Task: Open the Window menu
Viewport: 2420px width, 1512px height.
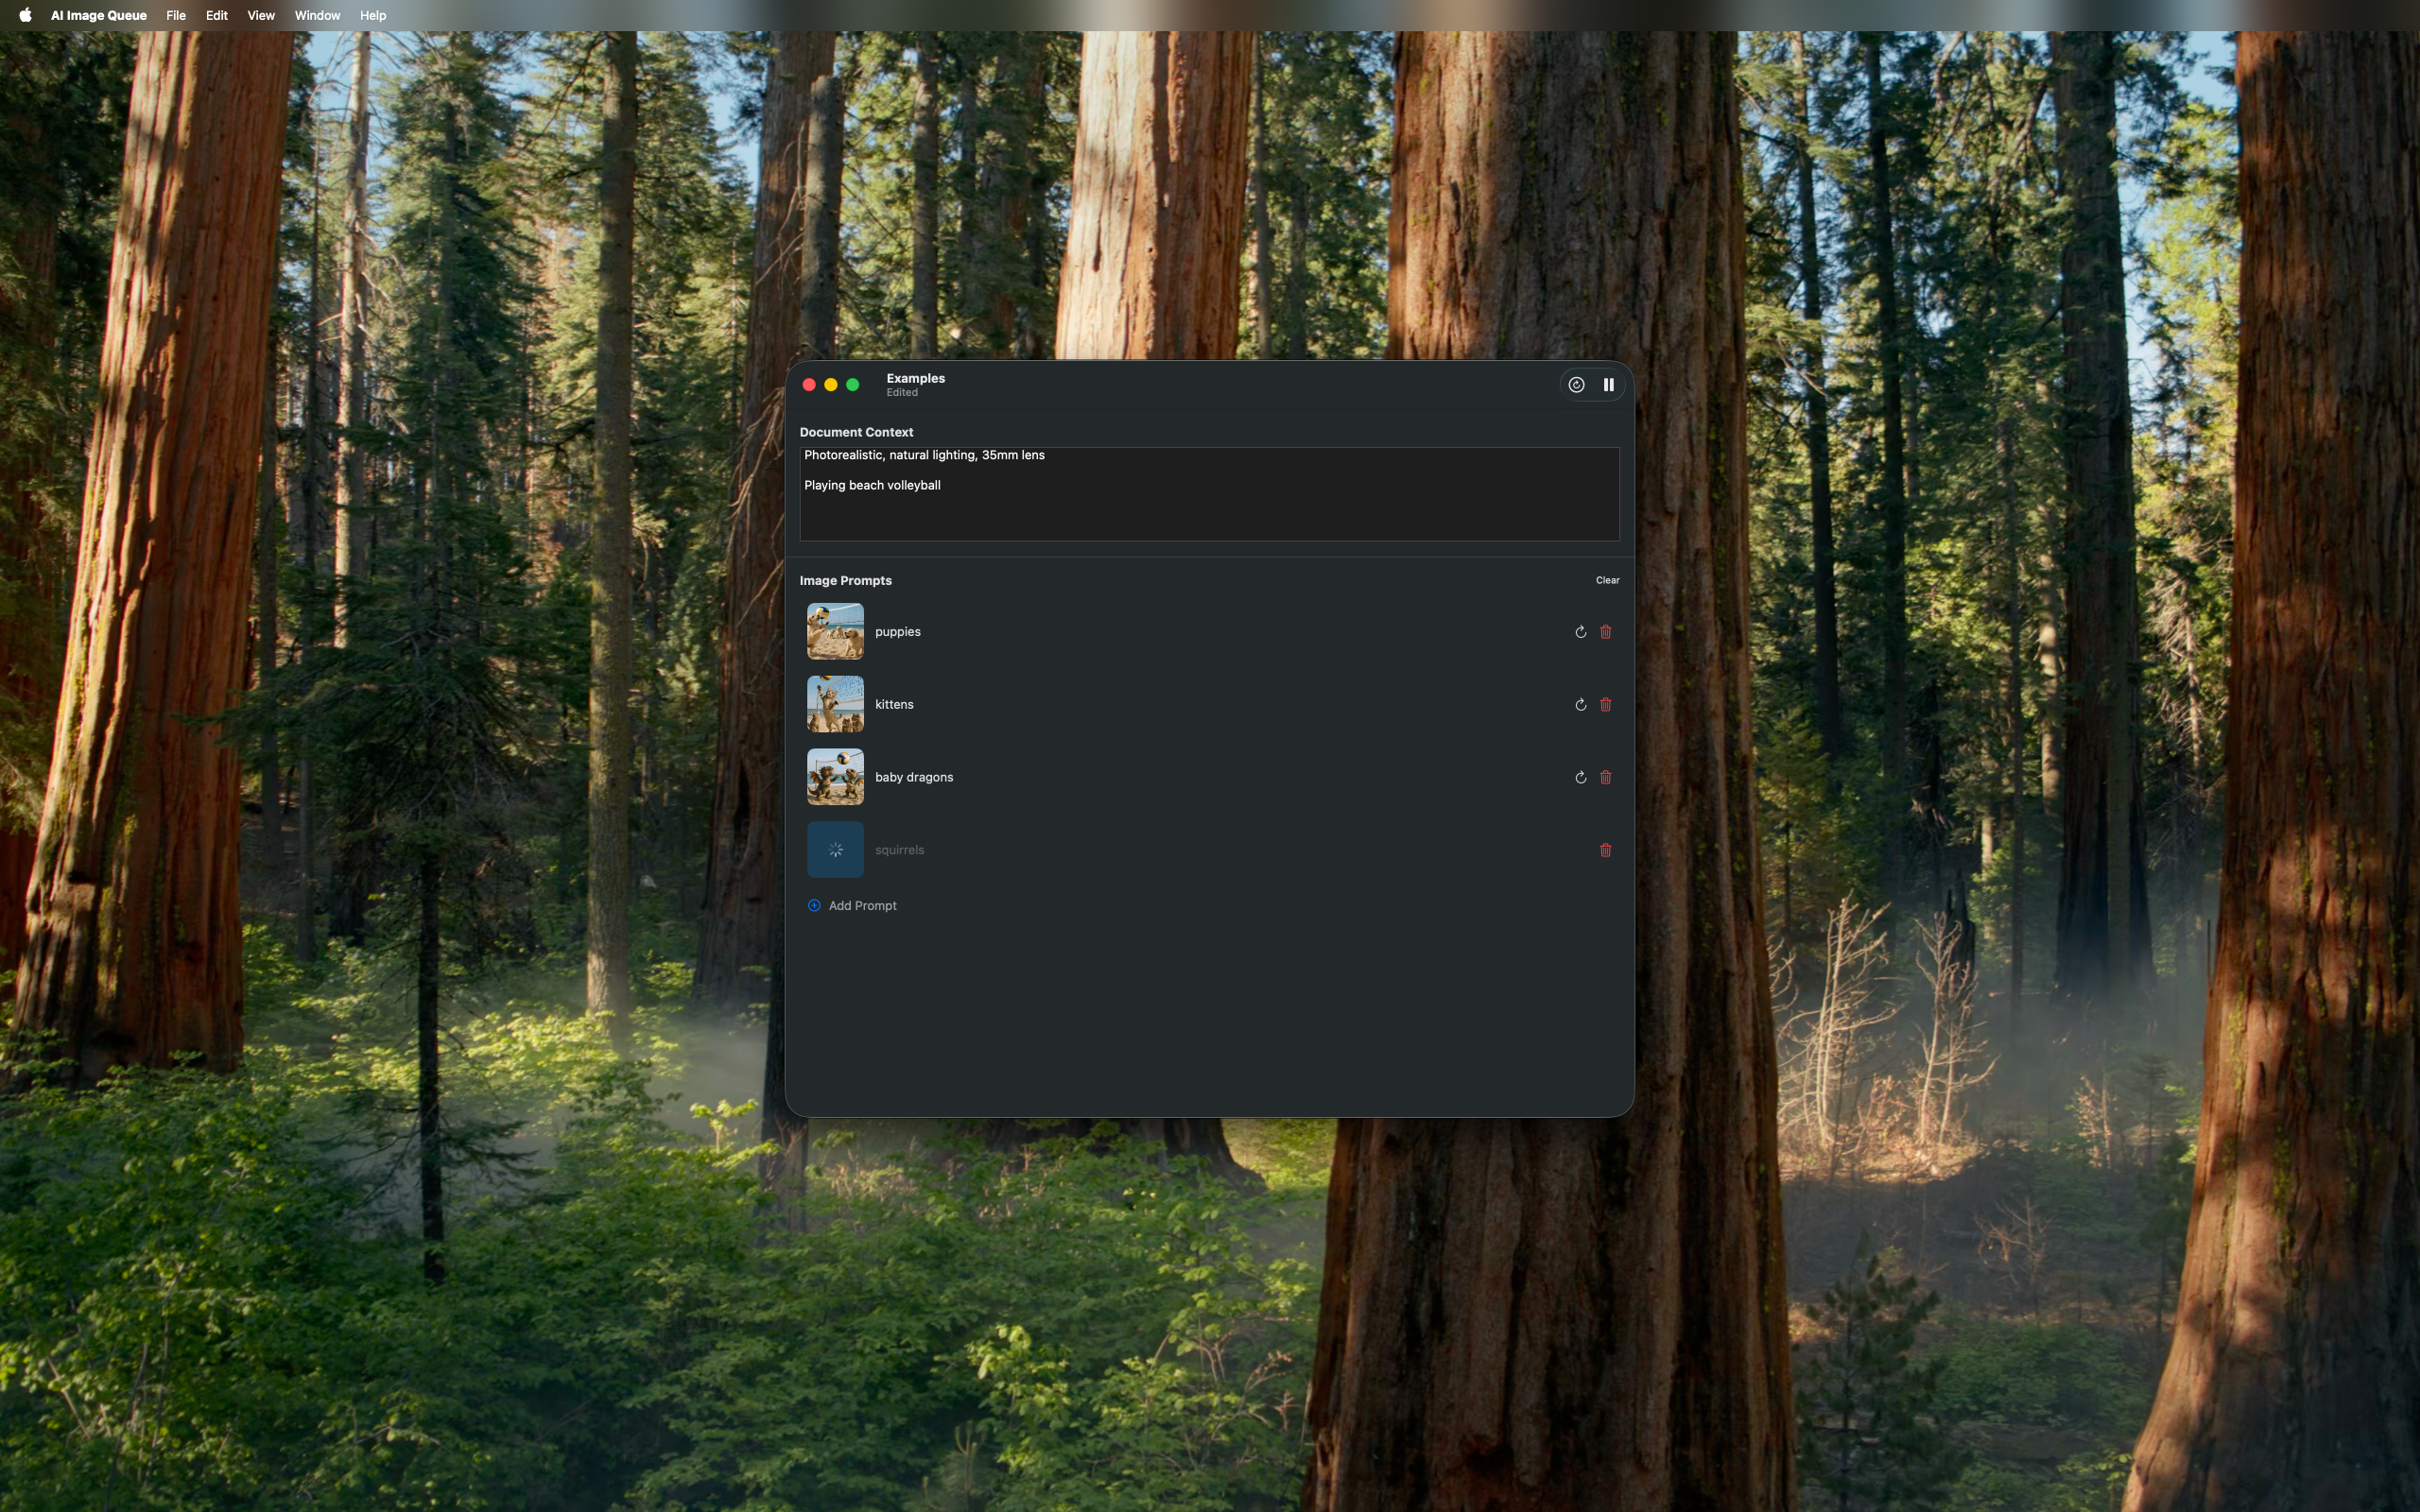Action: (x=317, y=15)
